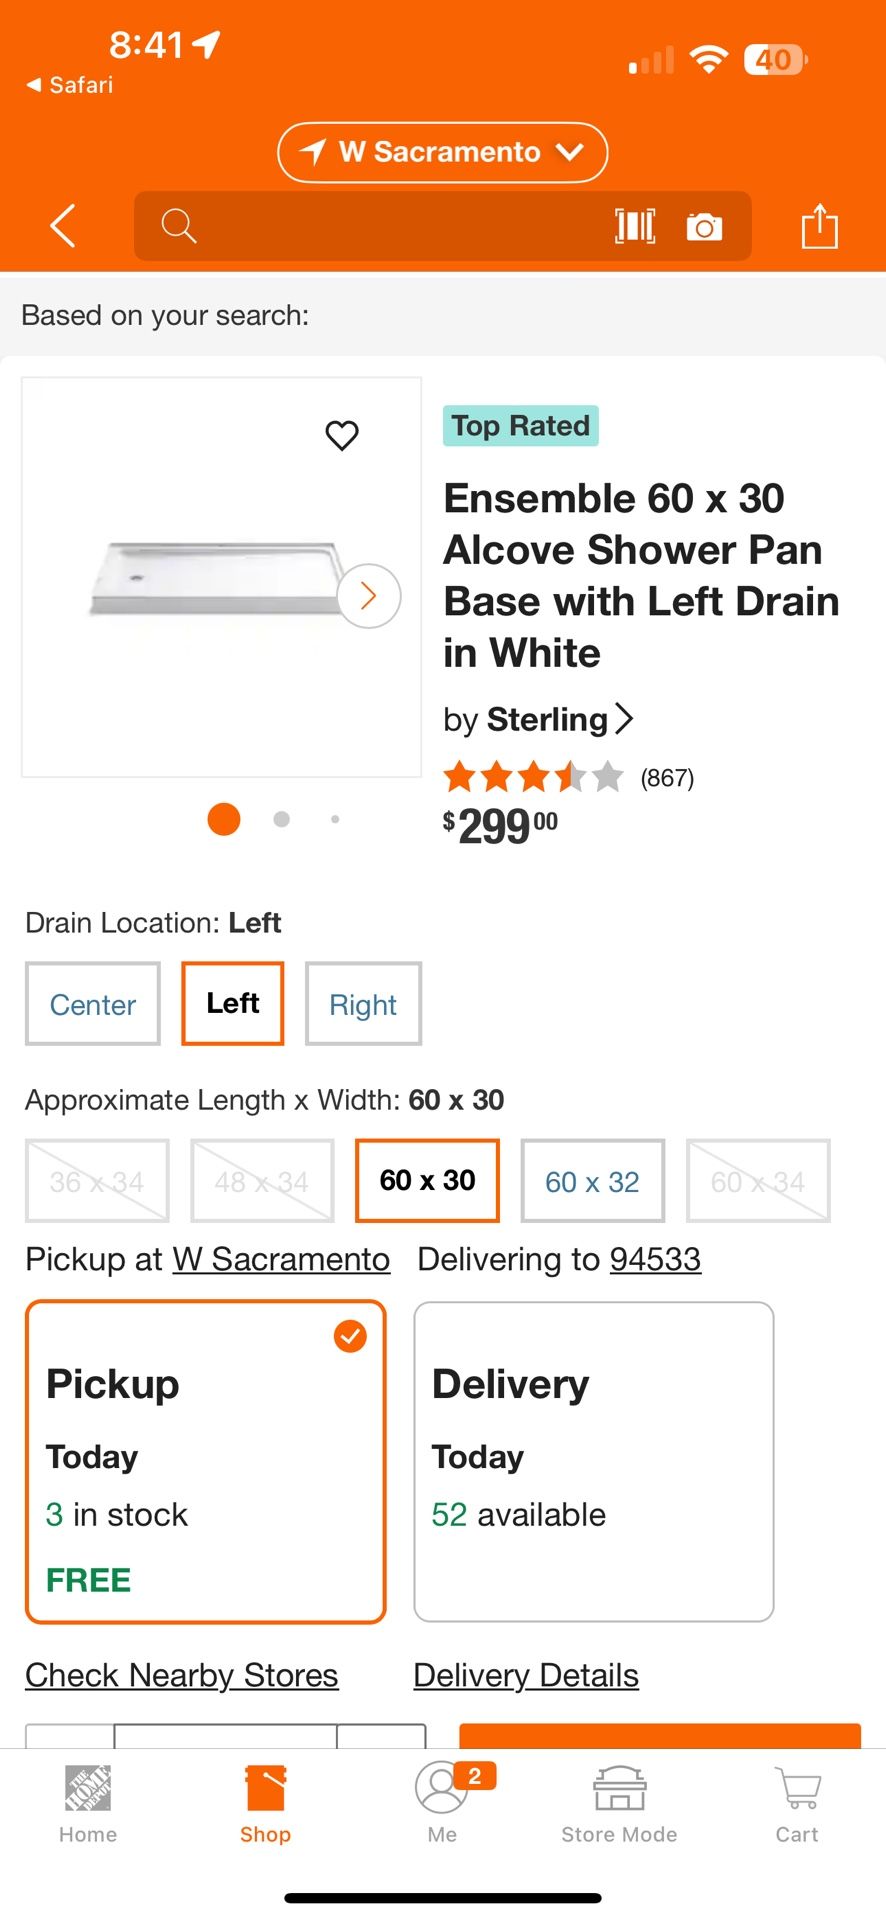Add shower pan to favorites with heart icon

pyautogui.click(x=342, y=435)
